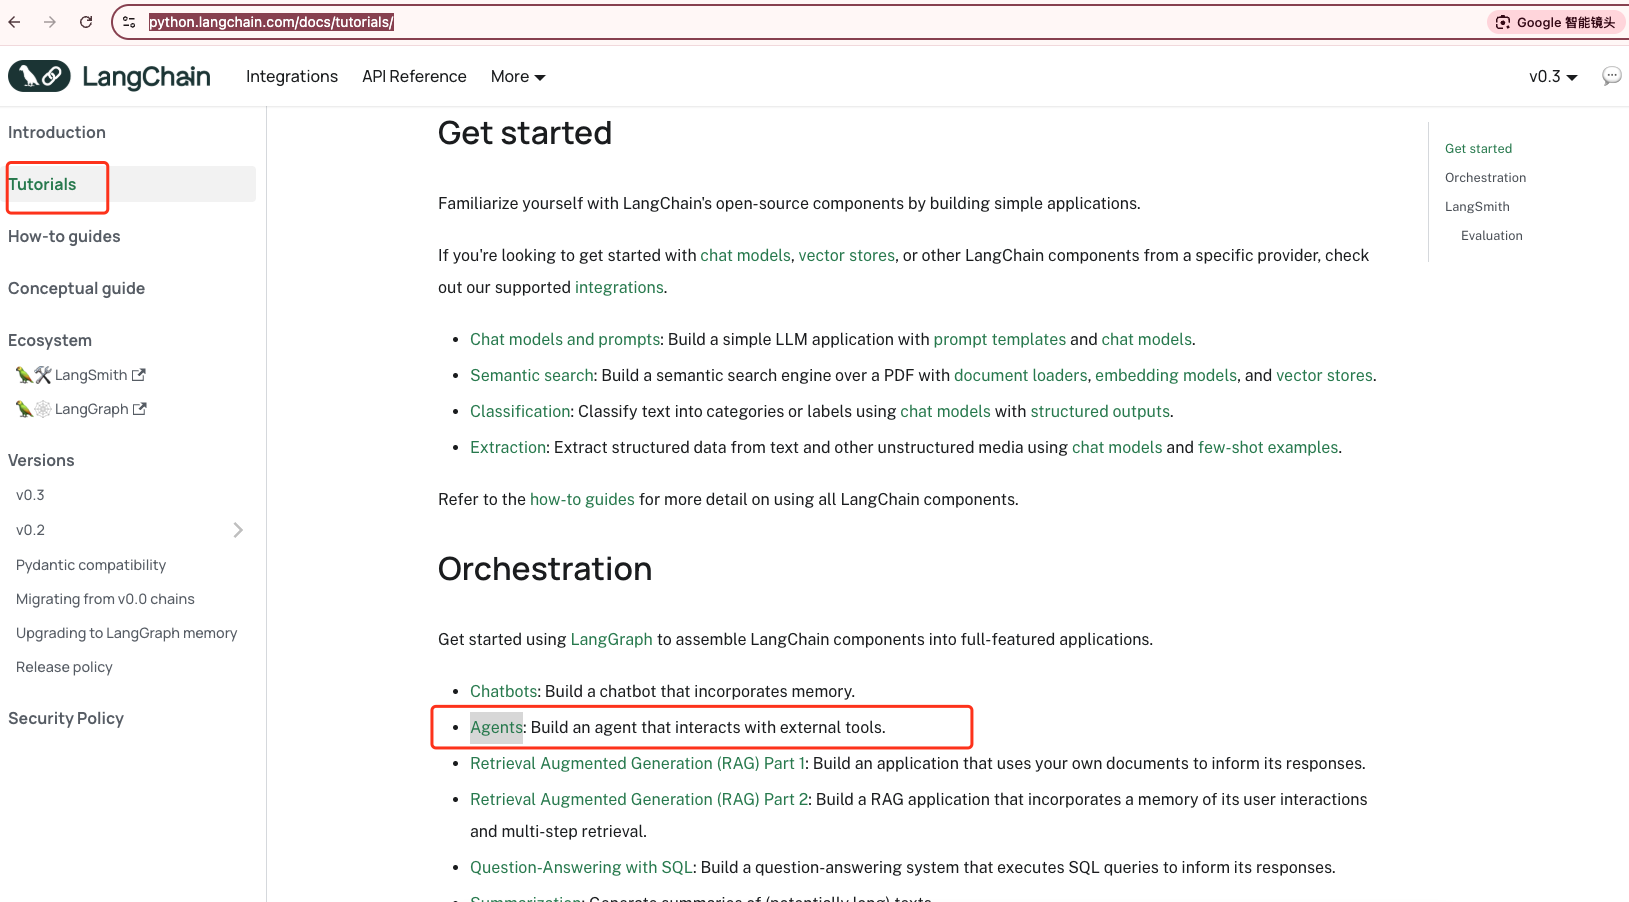
Task: Open the feedback chat bubble icon
Action: tap(1611, 76)
